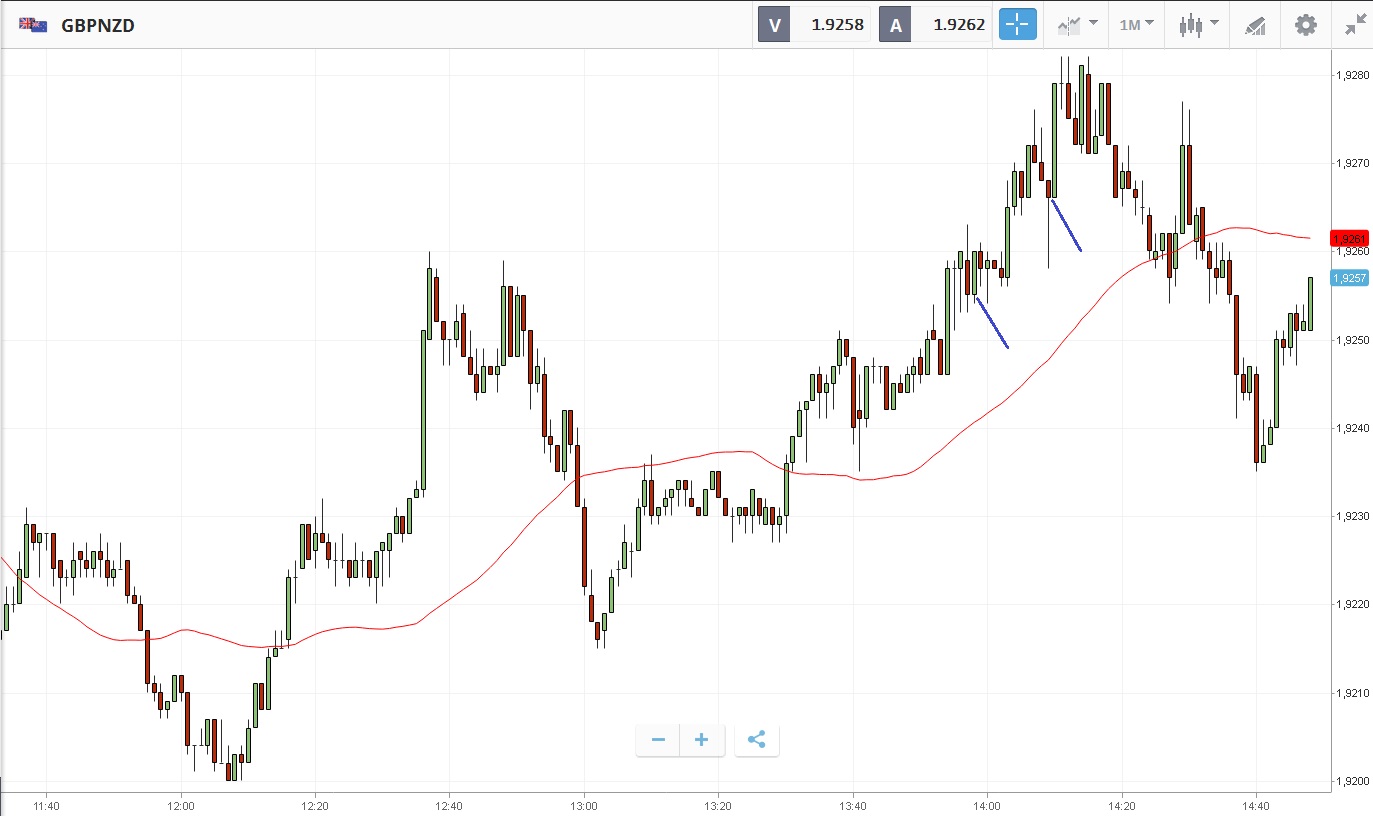Select the lower blue trend line

(x=992, y=322)
